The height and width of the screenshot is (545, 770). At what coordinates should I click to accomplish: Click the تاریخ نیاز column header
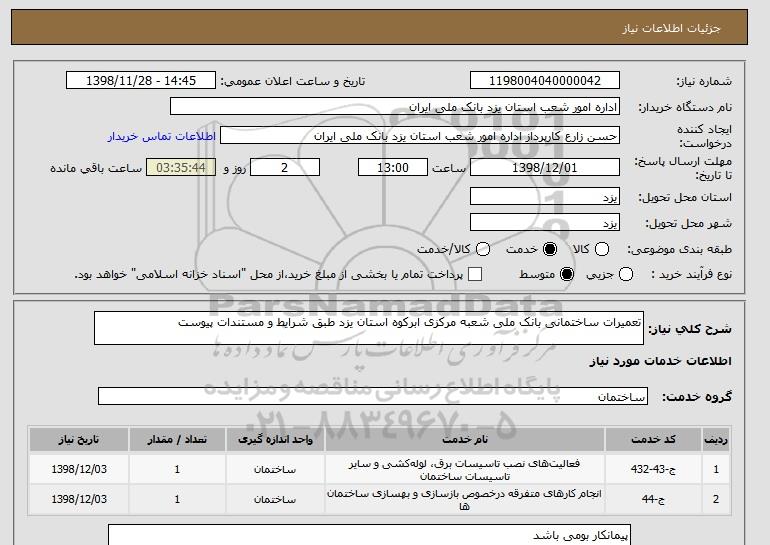tap(79, 439)
